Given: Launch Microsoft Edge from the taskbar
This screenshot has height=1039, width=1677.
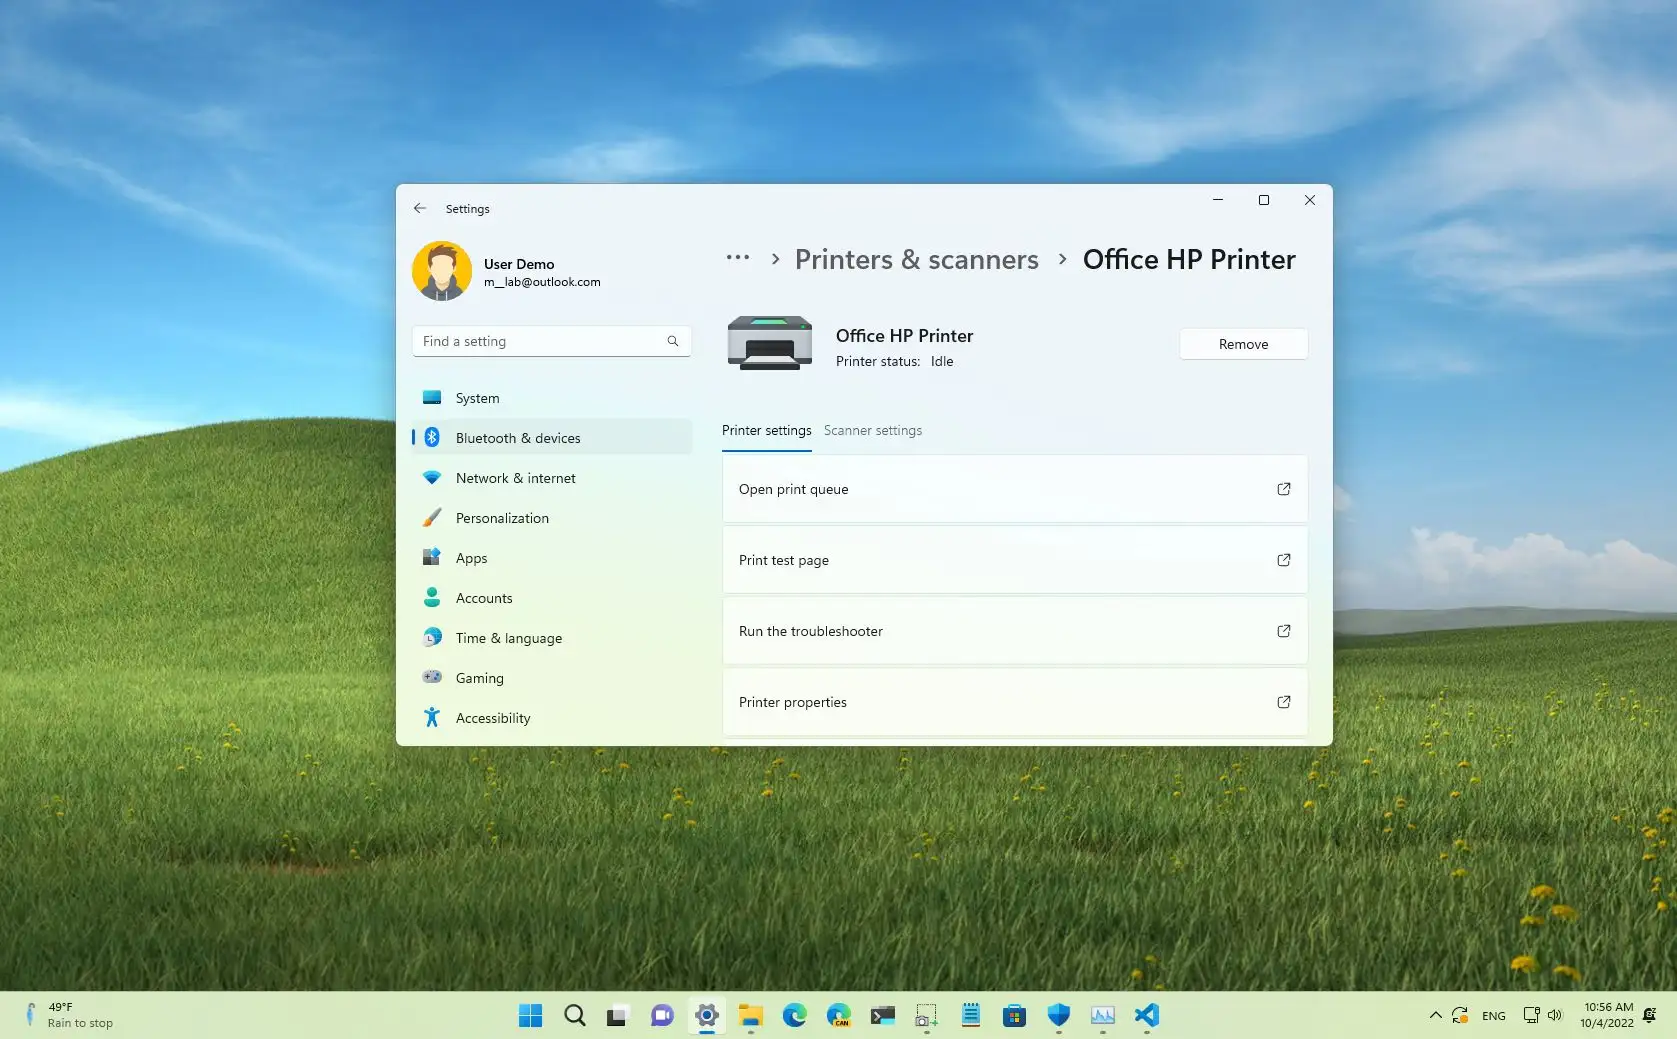Looking at the screenshot, I should (x=795, y=1015).
